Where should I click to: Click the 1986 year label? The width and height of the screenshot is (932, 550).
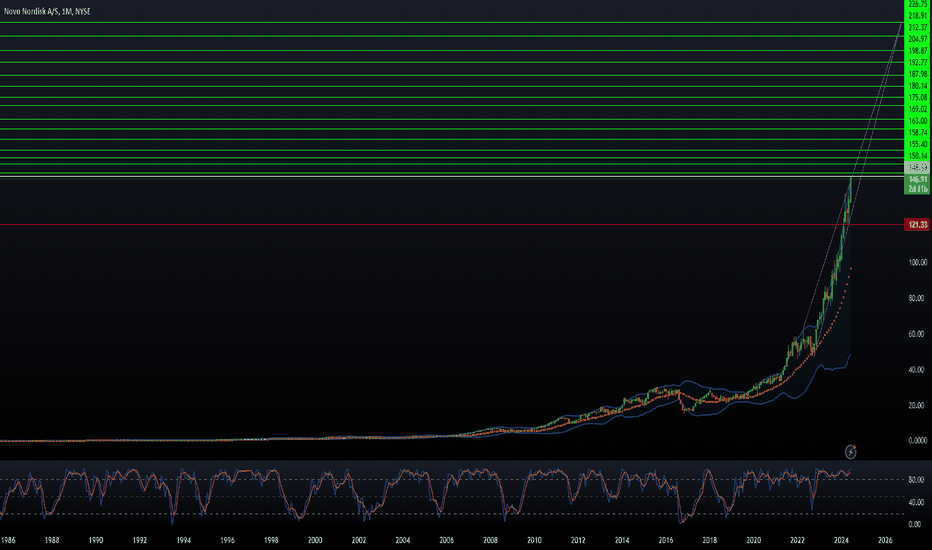tap(8, 540)
